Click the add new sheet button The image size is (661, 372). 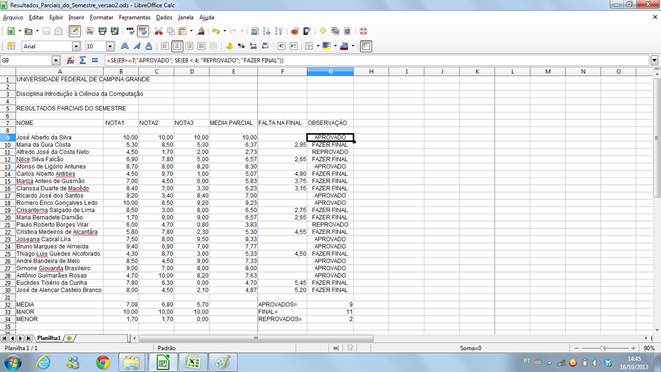pos(70,338)
